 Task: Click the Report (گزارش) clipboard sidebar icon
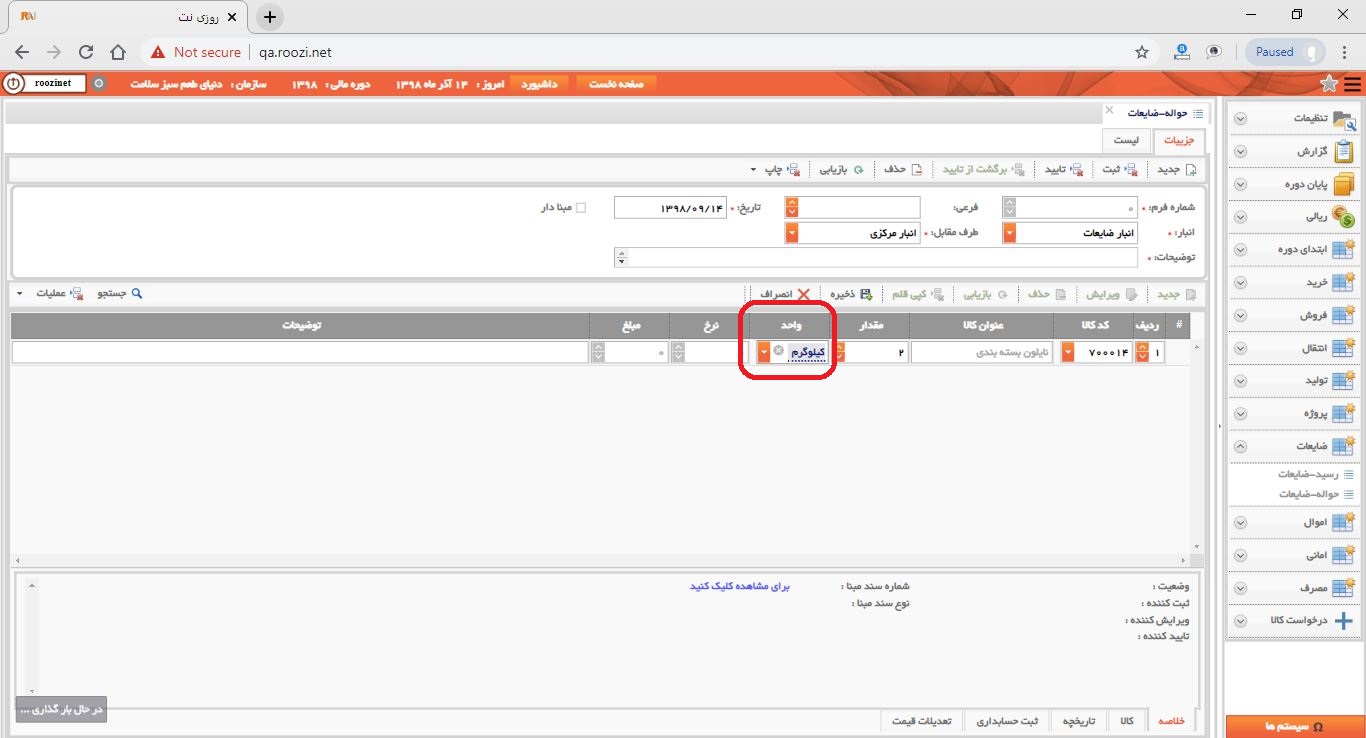tap(1344, 151)
